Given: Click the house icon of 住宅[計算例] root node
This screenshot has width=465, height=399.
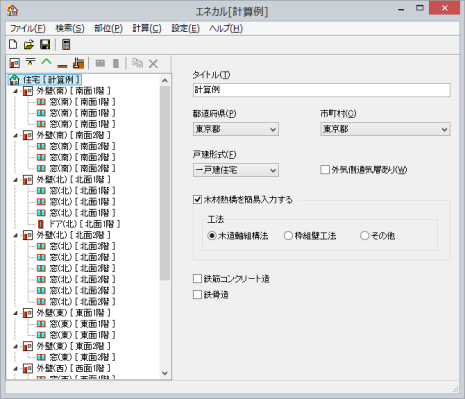Looking at the screenshot, I should pyautogui.click(x=14, y=79).
